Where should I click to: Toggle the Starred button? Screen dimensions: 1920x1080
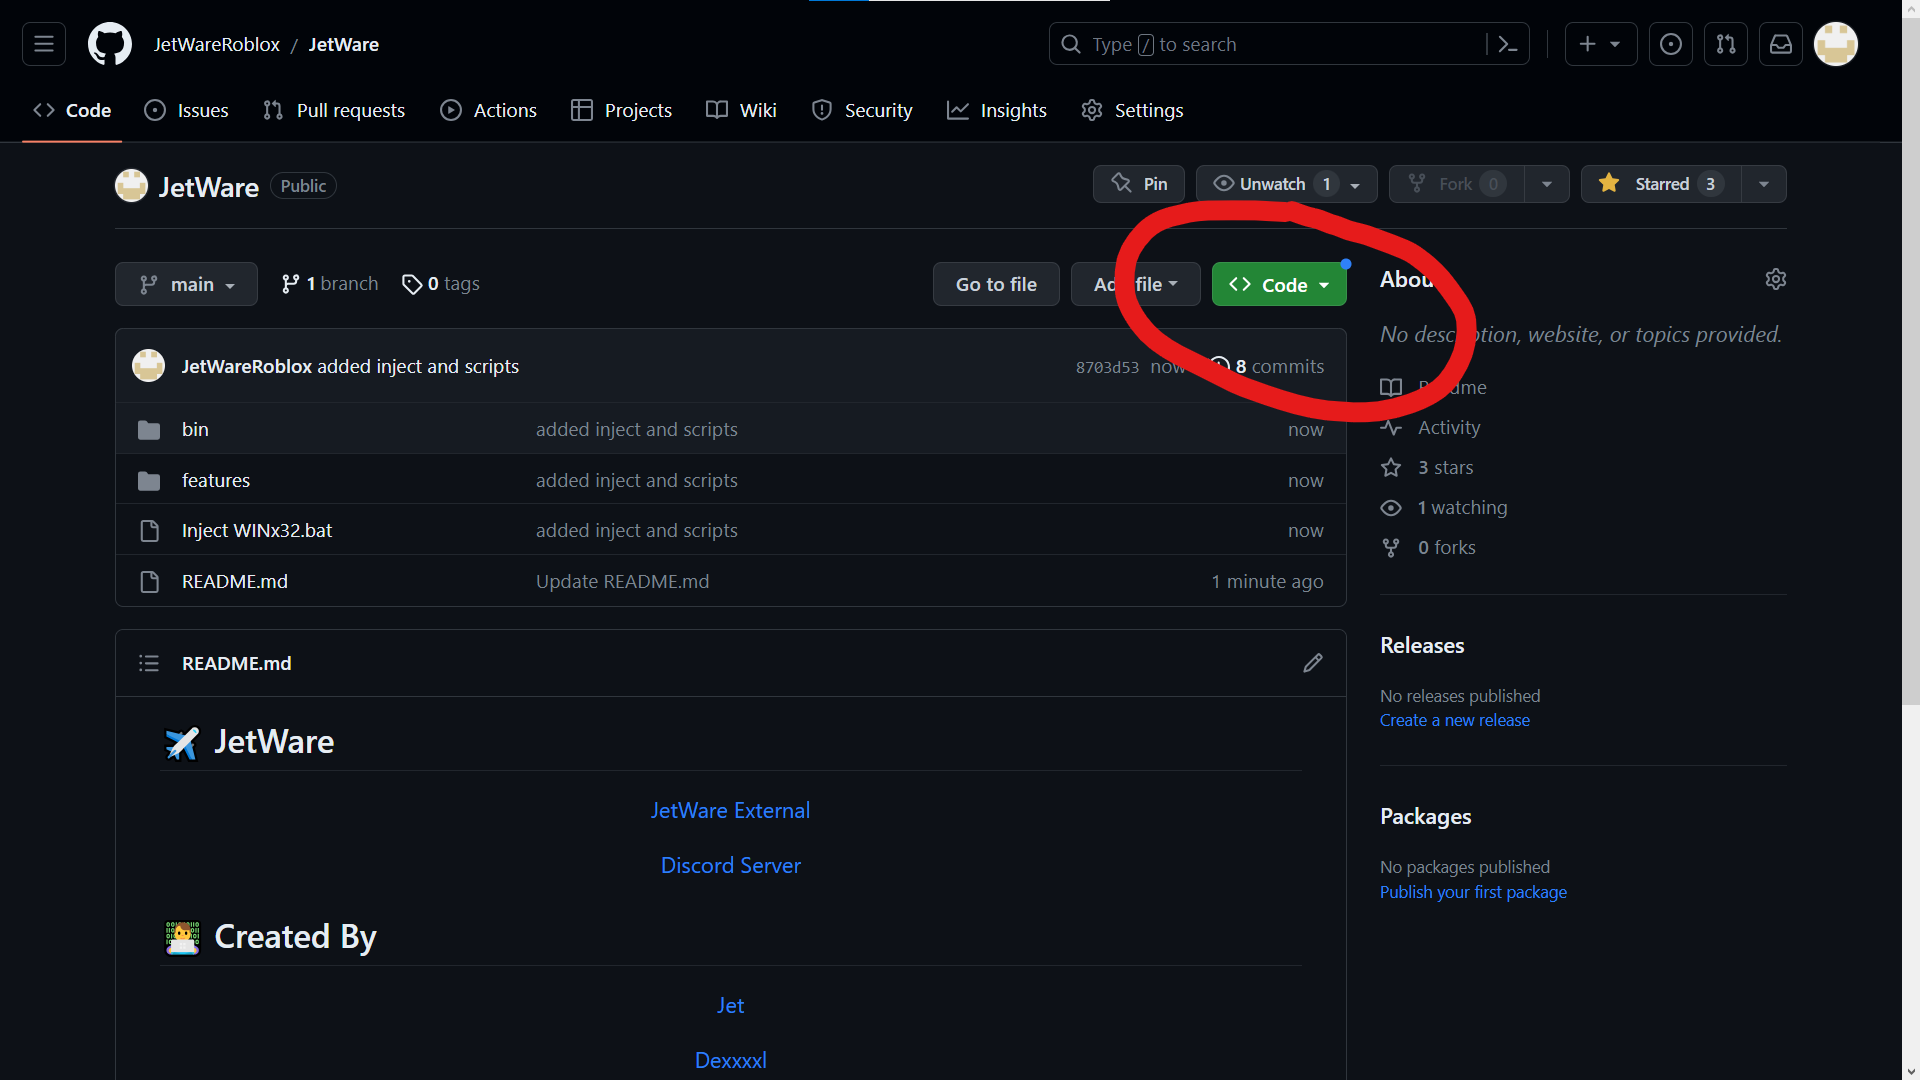click(1660, 184)
